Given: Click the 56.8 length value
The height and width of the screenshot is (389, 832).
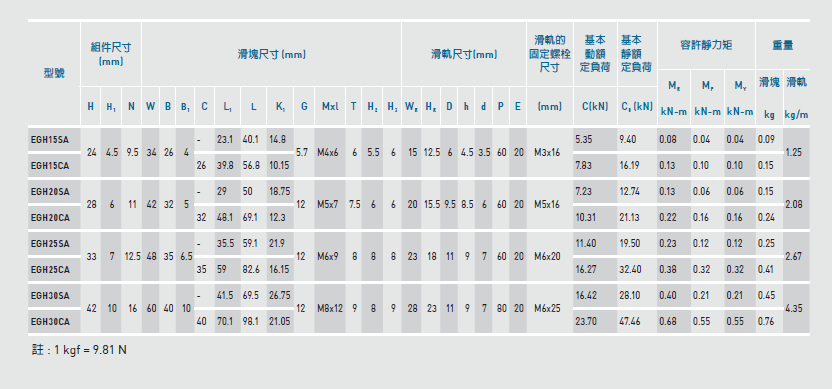Looking at the screenshot, I should (250, 166).
